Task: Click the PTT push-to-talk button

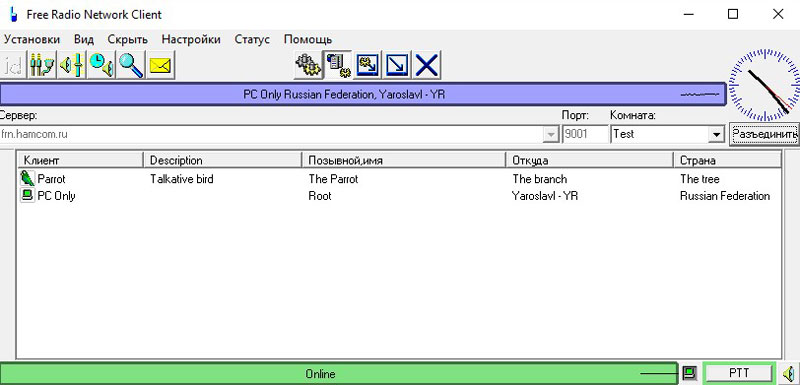Action: click(739, 373)
